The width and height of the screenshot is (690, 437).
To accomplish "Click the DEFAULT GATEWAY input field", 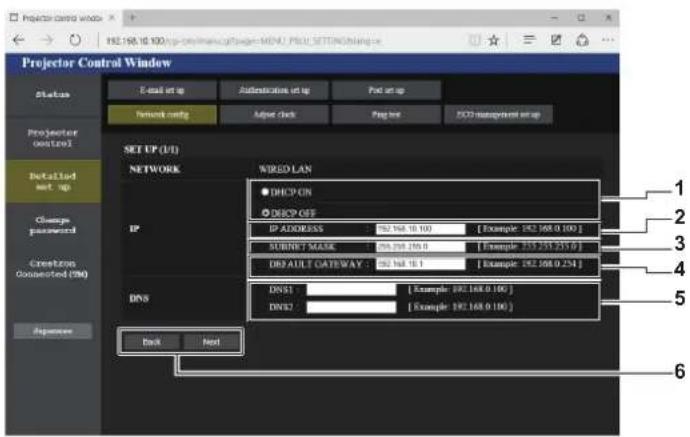I will (x=420, y=264).
